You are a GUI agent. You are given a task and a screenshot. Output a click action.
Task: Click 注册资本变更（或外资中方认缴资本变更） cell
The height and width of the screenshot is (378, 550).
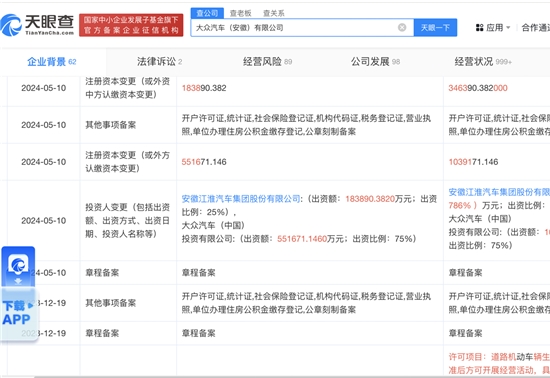[128, 88]
